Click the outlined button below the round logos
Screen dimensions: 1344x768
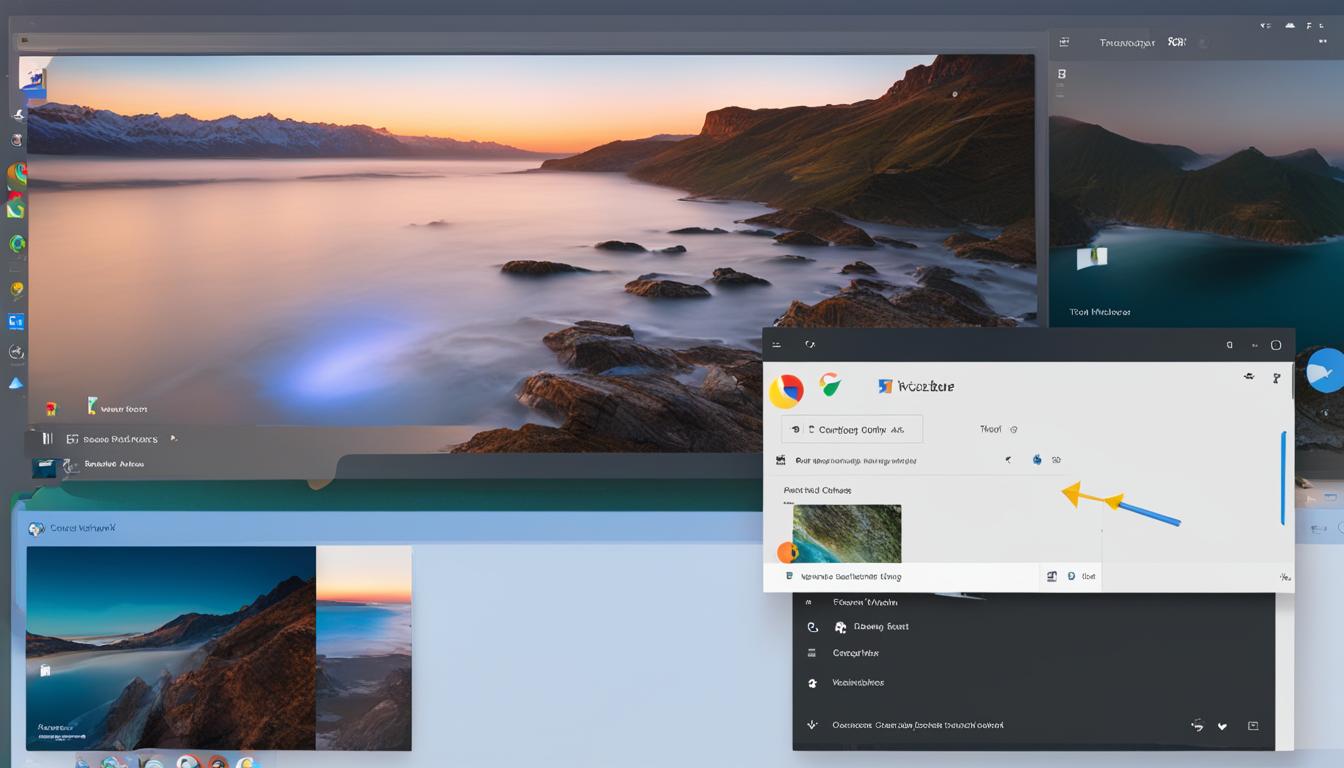(x=852, y=429)
